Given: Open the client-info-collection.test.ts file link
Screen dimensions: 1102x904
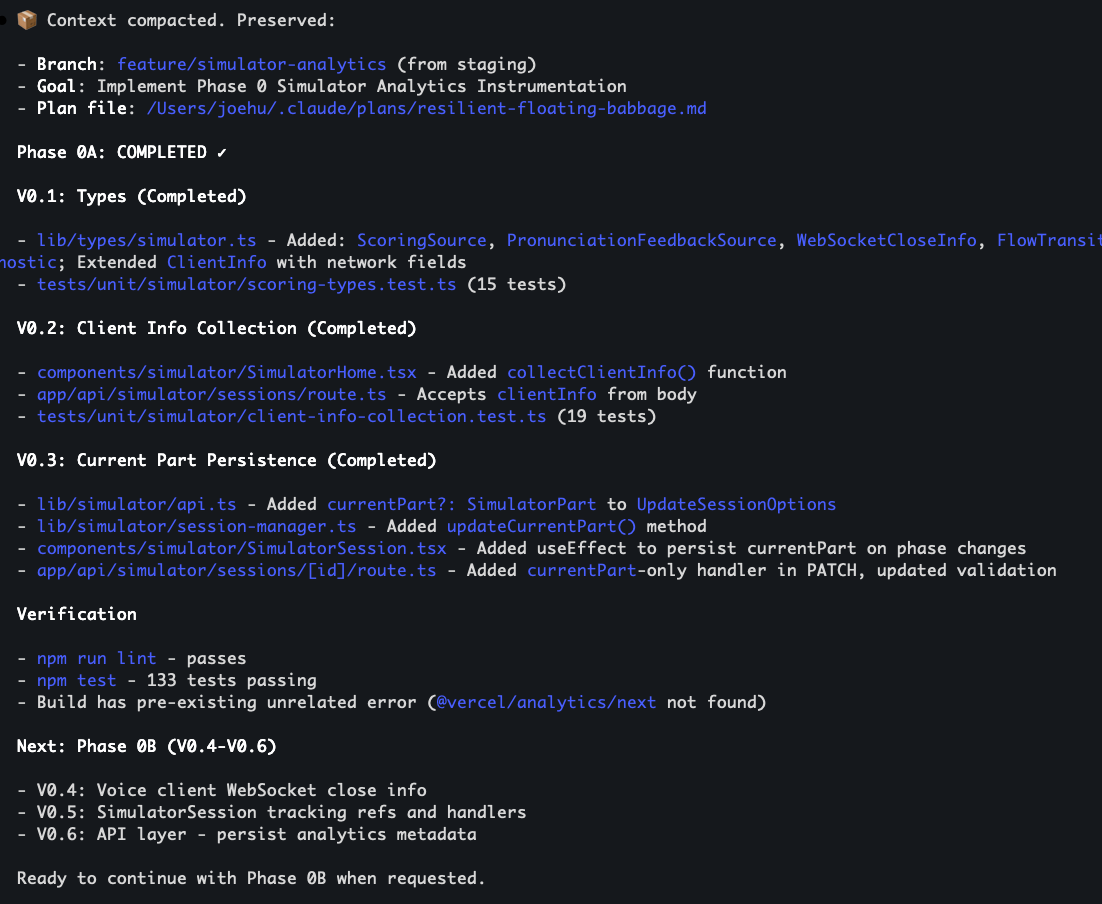Looking at the screenshot, I should [291, 416].
